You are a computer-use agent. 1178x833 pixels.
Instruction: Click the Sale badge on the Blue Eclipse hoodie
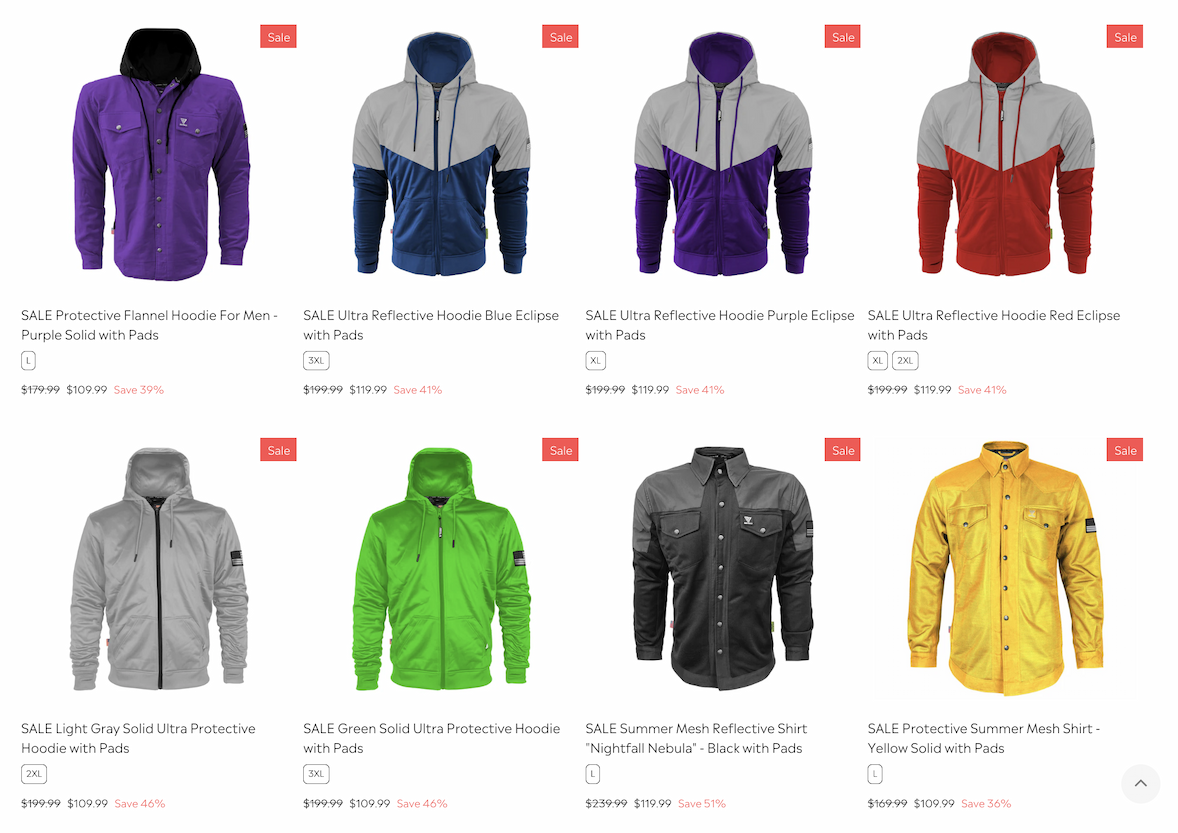(560, 37)
